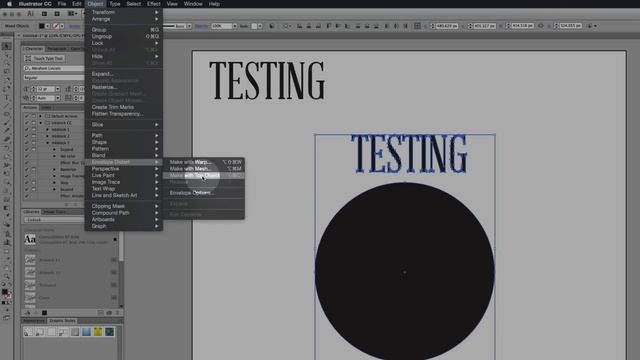Open the Window menu
The width and height of the screenshot is (640, 360).
click(193, 4)
